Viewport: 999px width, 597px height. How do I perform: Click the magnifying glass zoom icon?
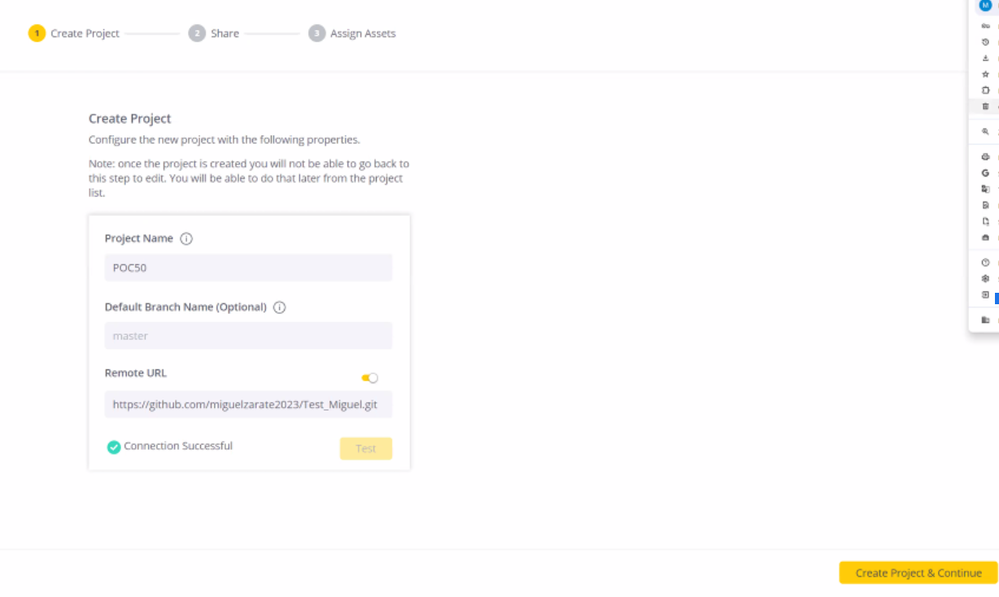pyautogui.click(x=985, y=132)
